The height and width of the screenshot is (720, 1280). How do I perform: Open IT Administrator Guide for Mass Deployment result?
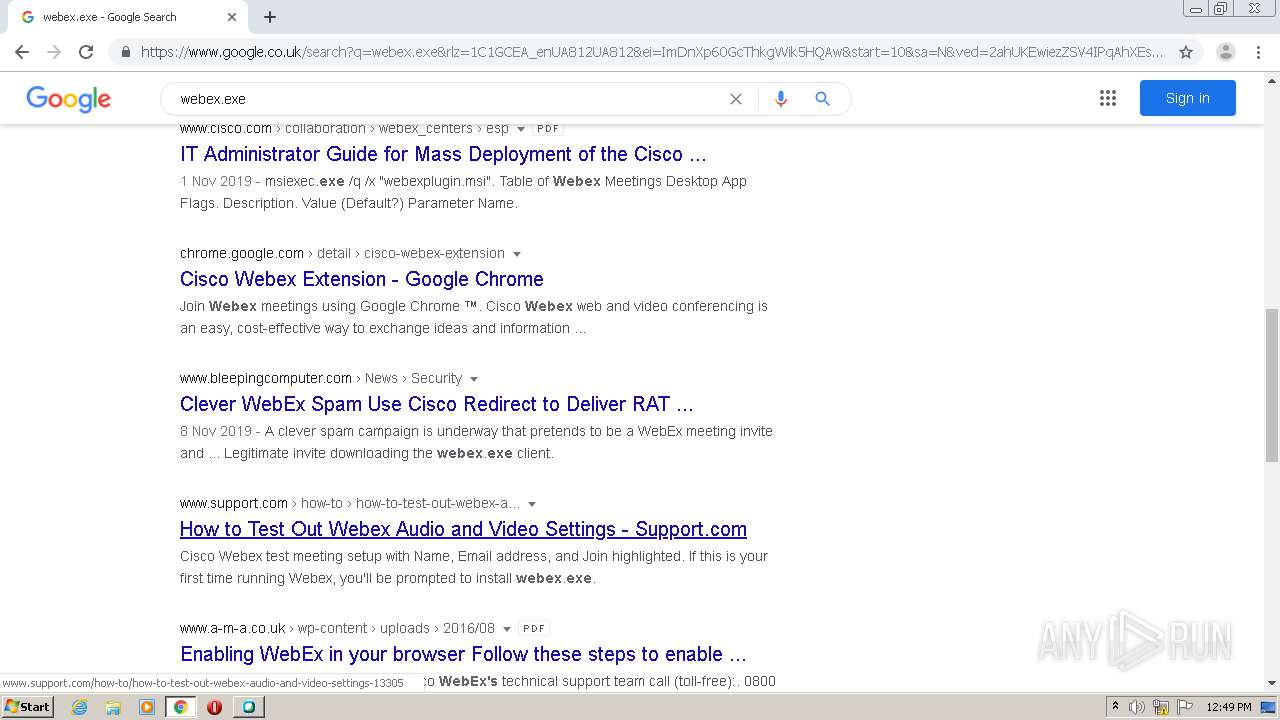tap(443, 154)
